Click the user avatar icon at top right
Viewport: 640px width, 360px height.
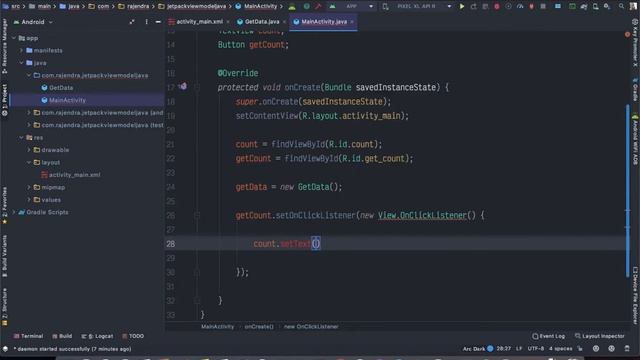pos(633,7)
